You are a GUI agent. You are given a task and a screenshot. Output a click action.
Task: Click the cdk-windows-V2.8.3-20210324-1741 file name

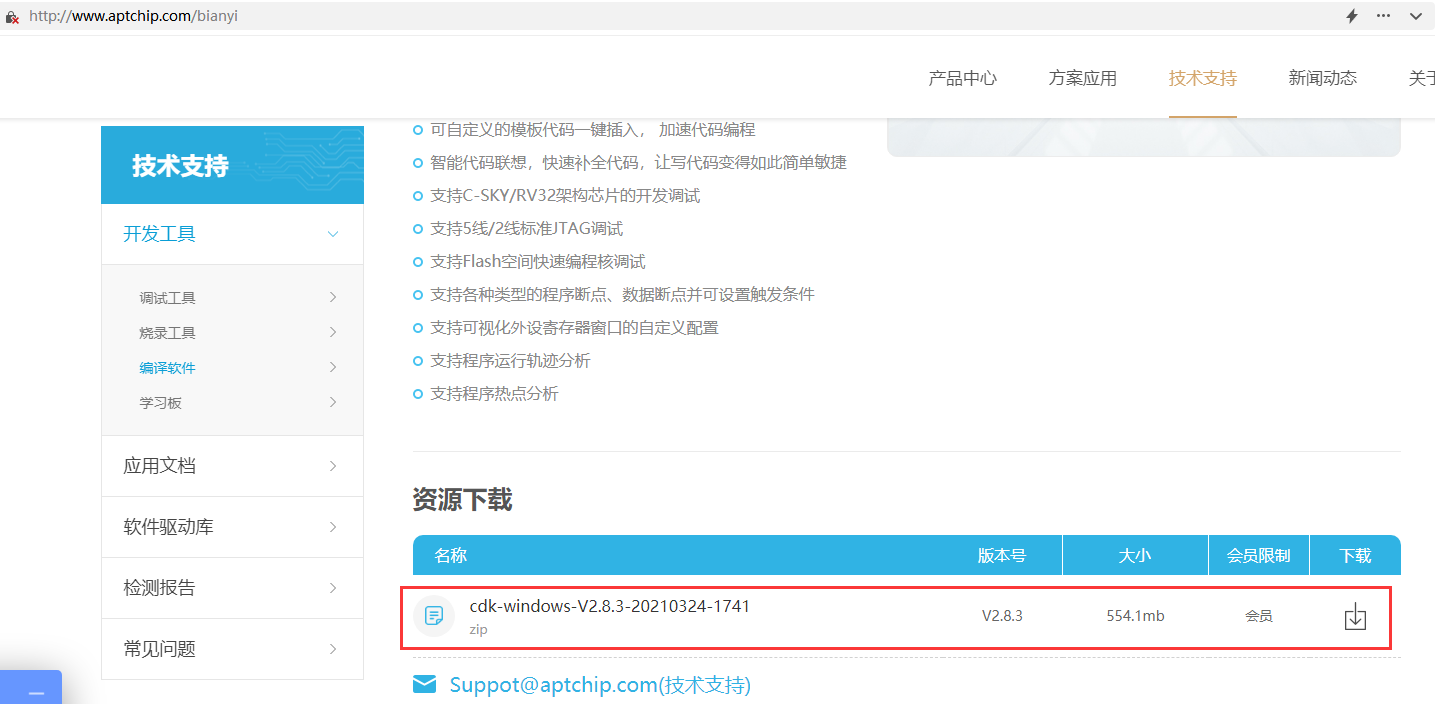click(609, 606)
